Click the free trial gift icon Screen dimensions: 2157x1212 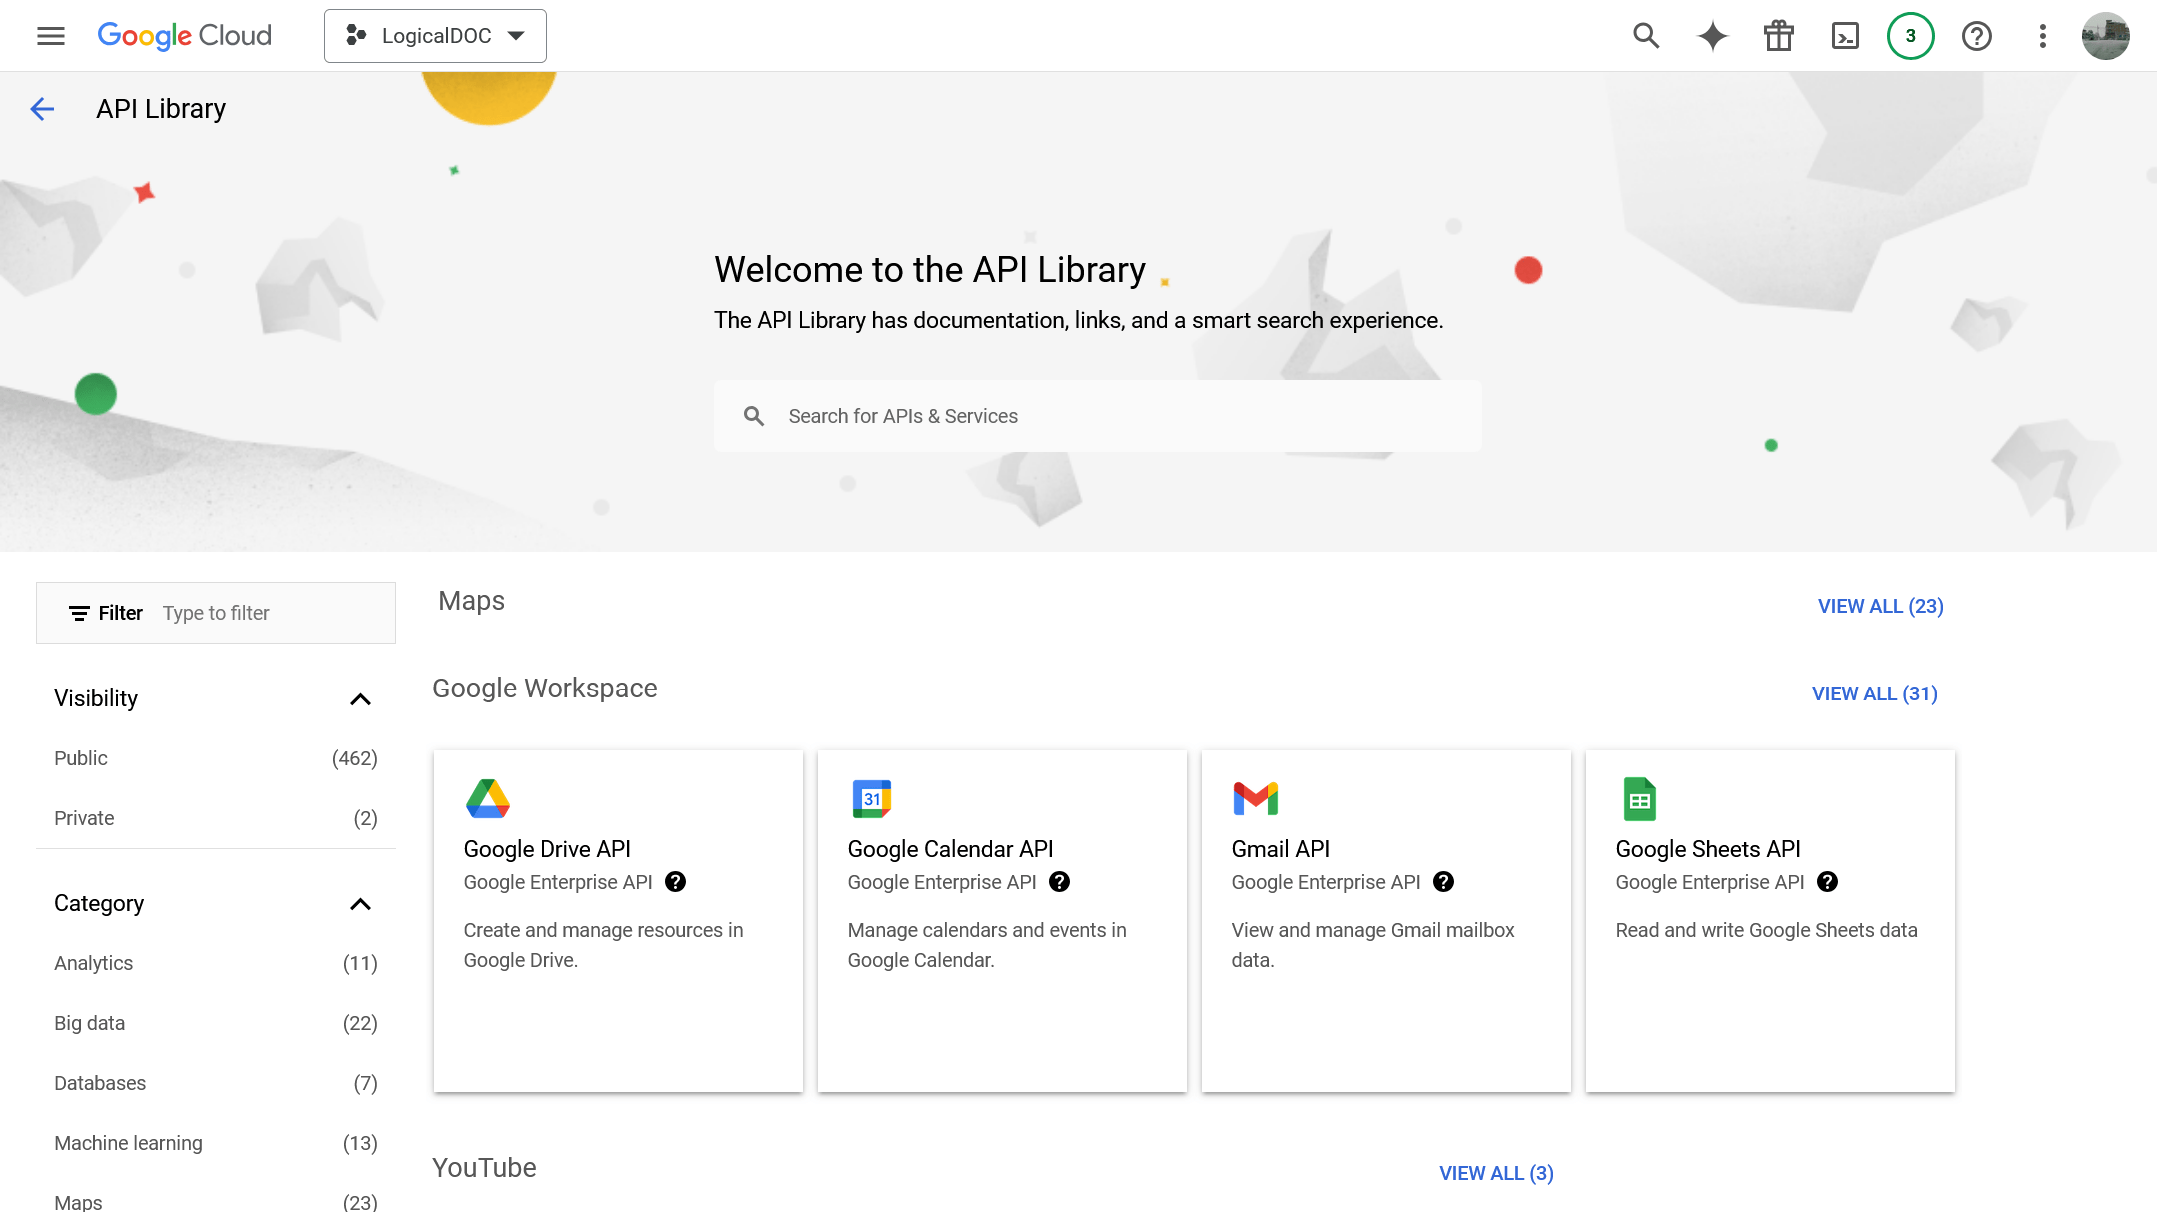1778,36
